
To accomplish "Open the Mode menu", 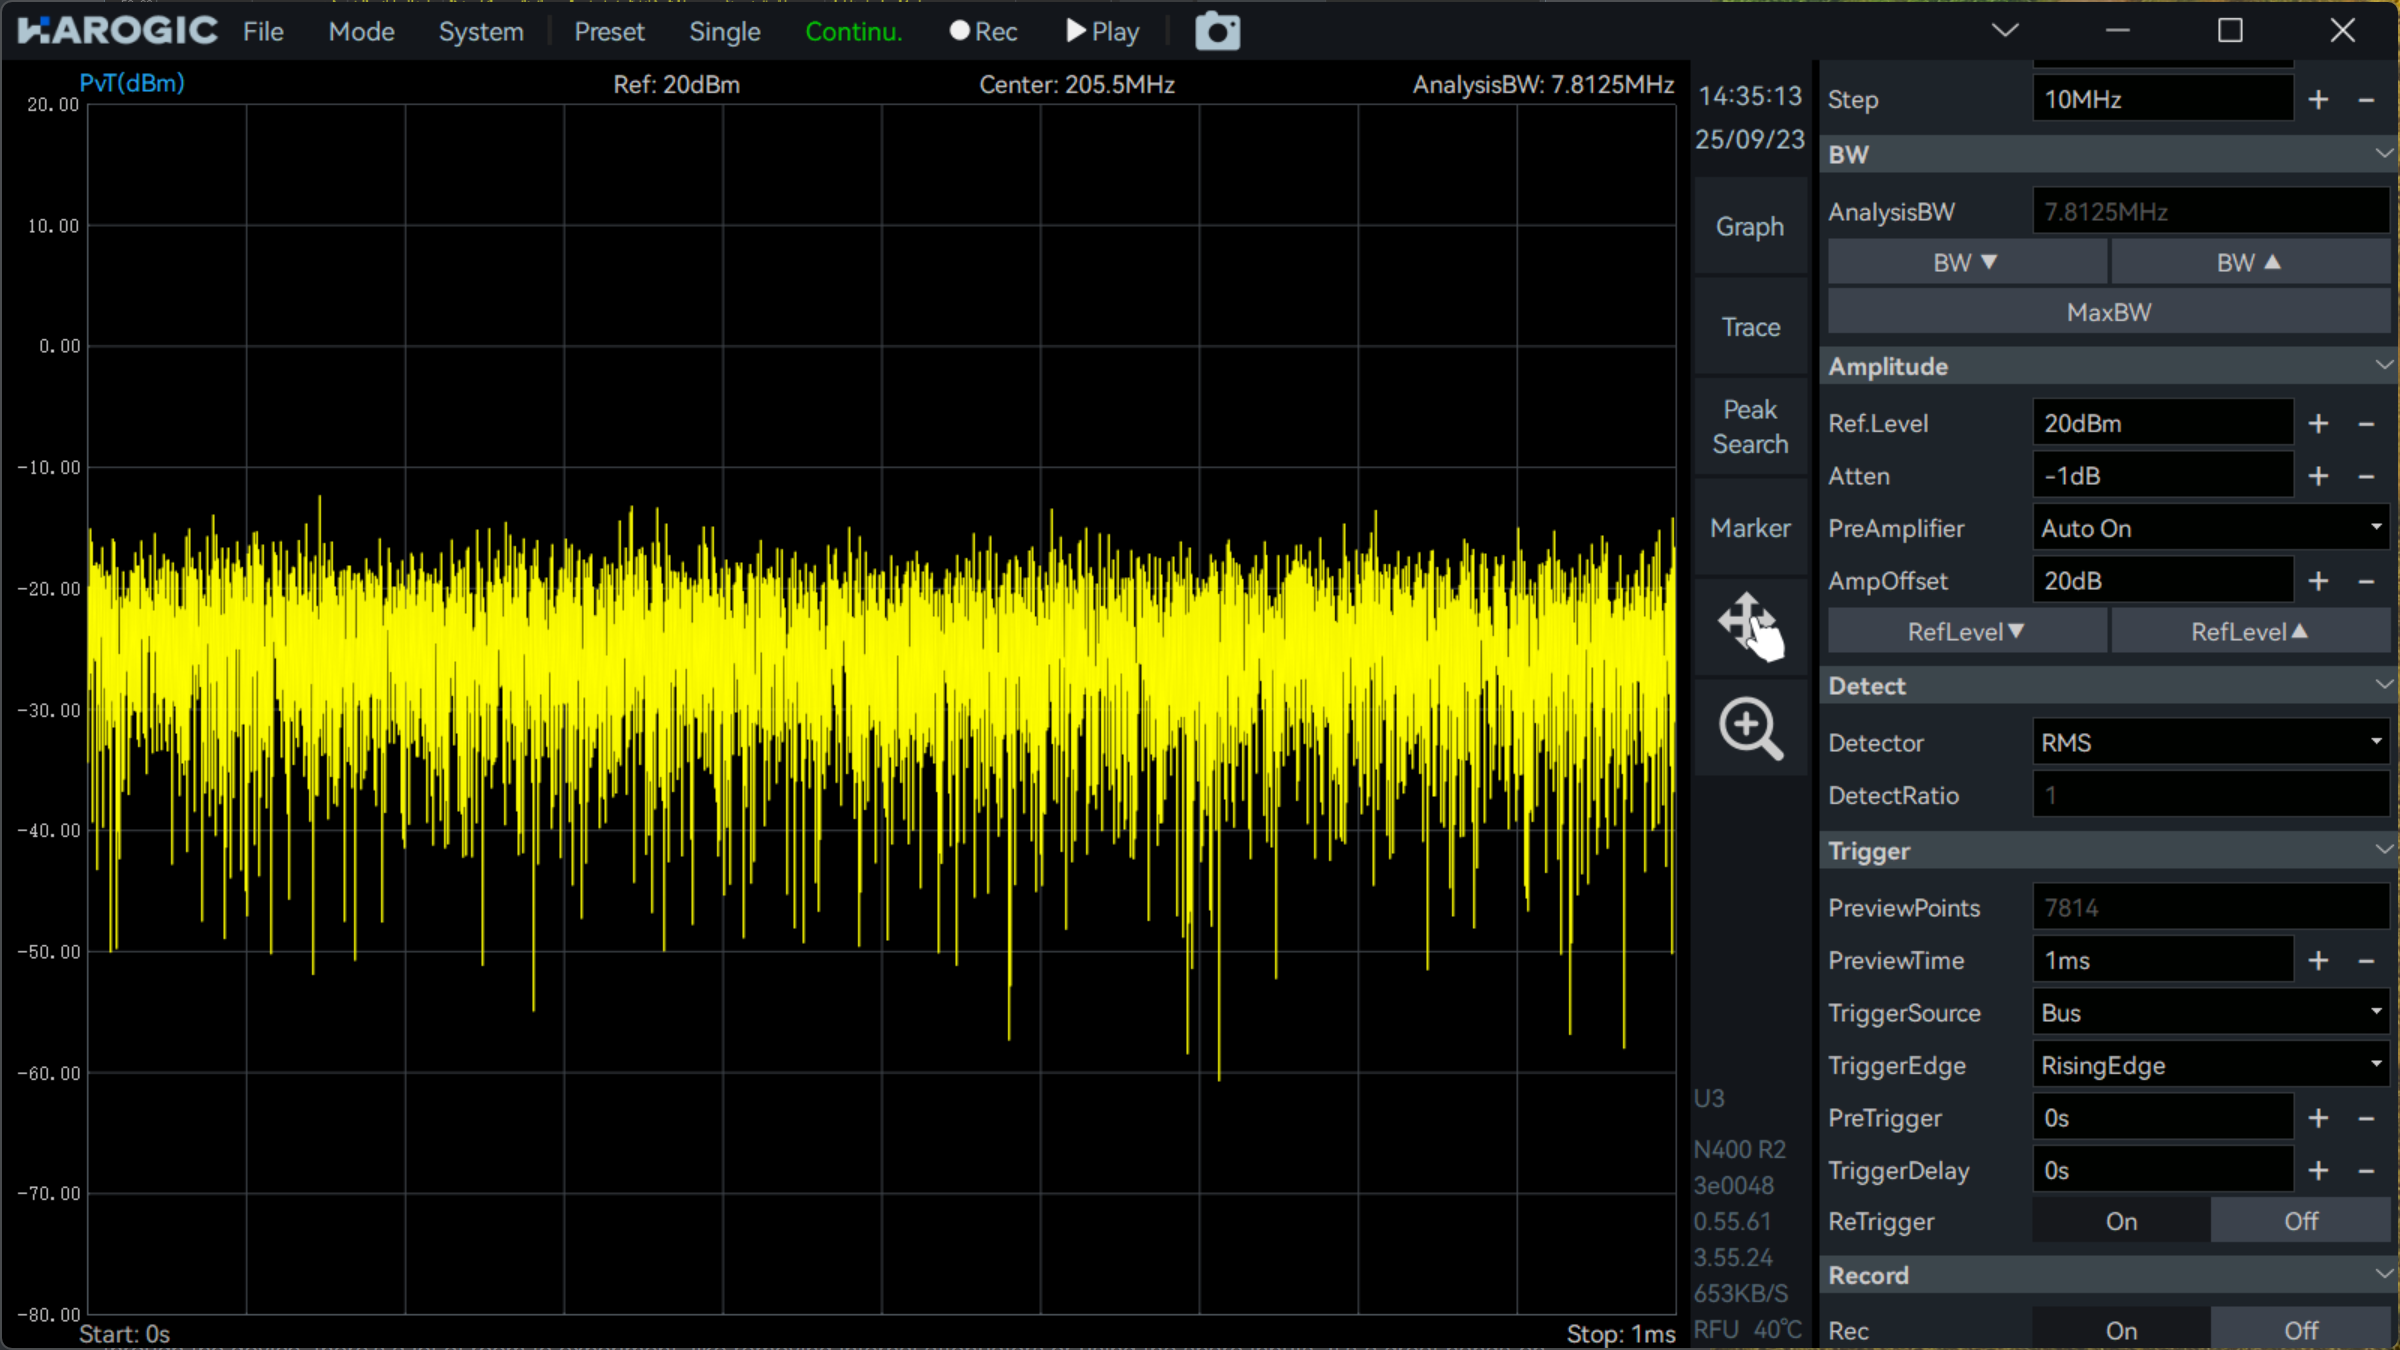I will point(361,32).
